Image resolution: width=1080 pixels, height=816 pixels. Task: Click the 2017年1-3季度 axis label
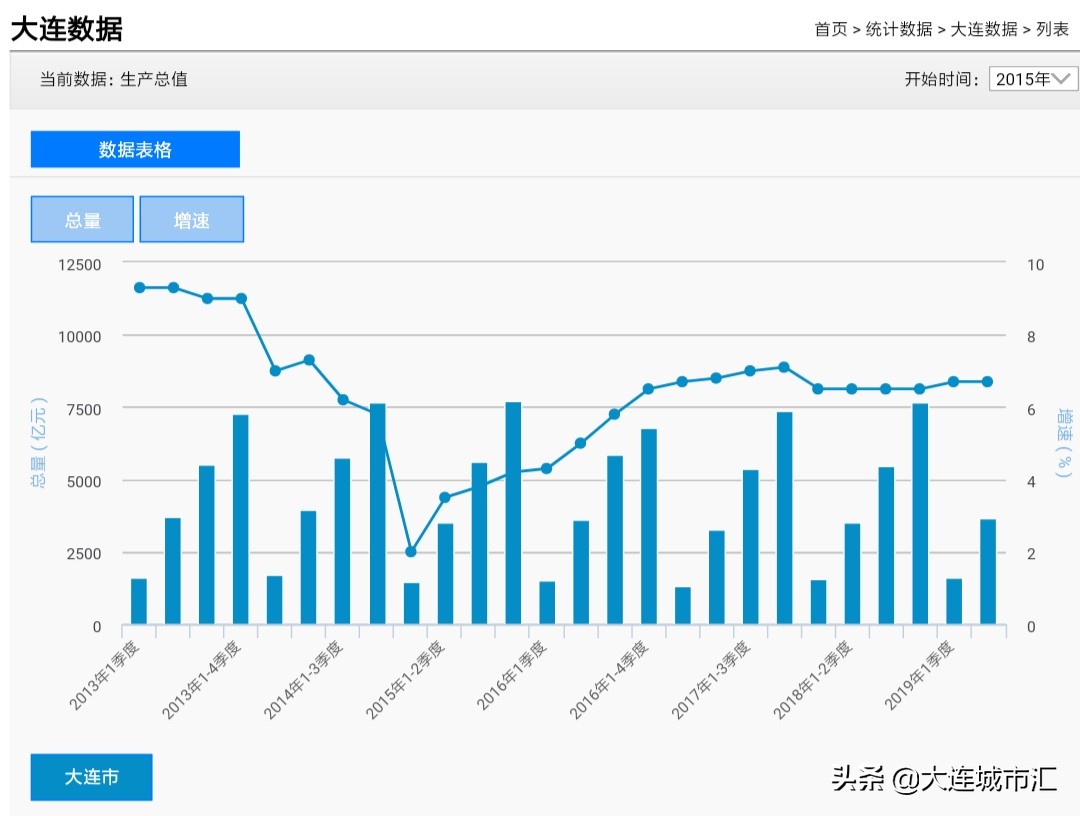click(711, 680)
